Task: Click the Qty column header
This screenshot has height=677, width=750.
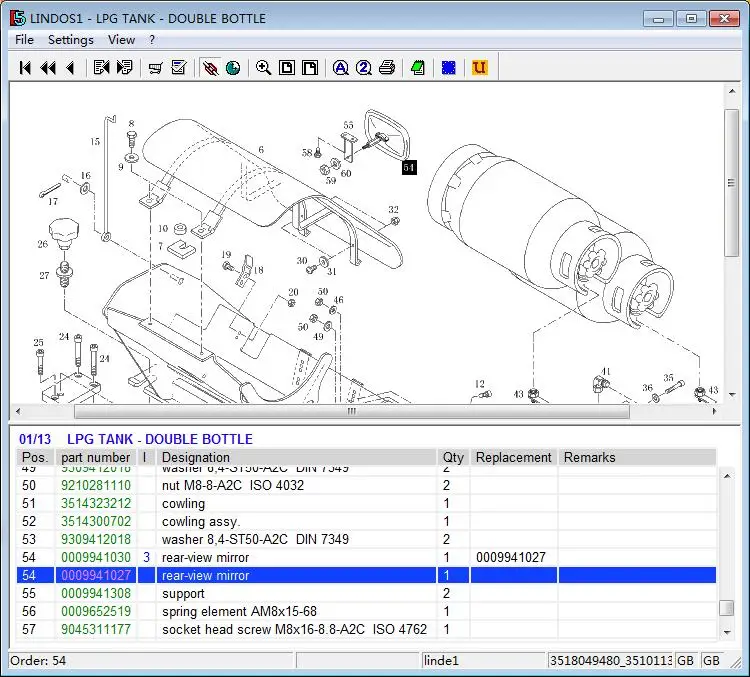Action: 453,457
